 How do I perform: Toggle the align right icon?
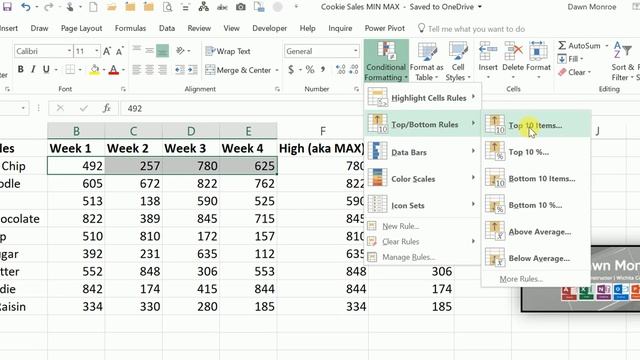pos(162,70)
